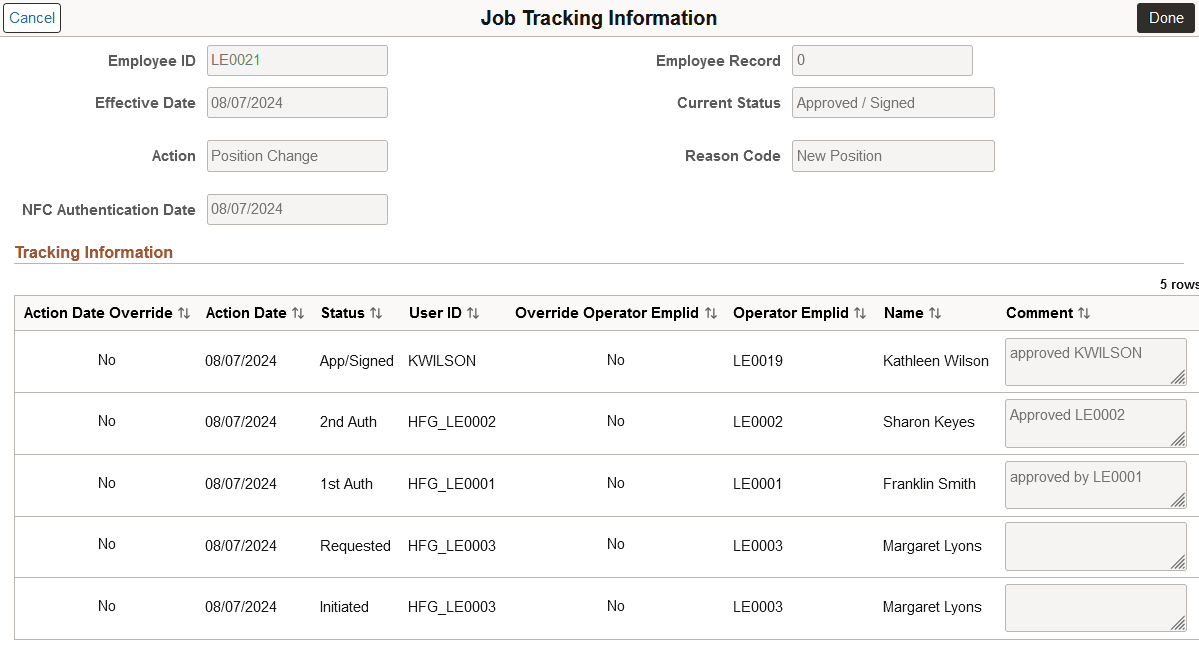The width and height of the screenshot is (1199, 669).
Task: Click Kathleen Wilson's comment box
Action: (1095, 361)
